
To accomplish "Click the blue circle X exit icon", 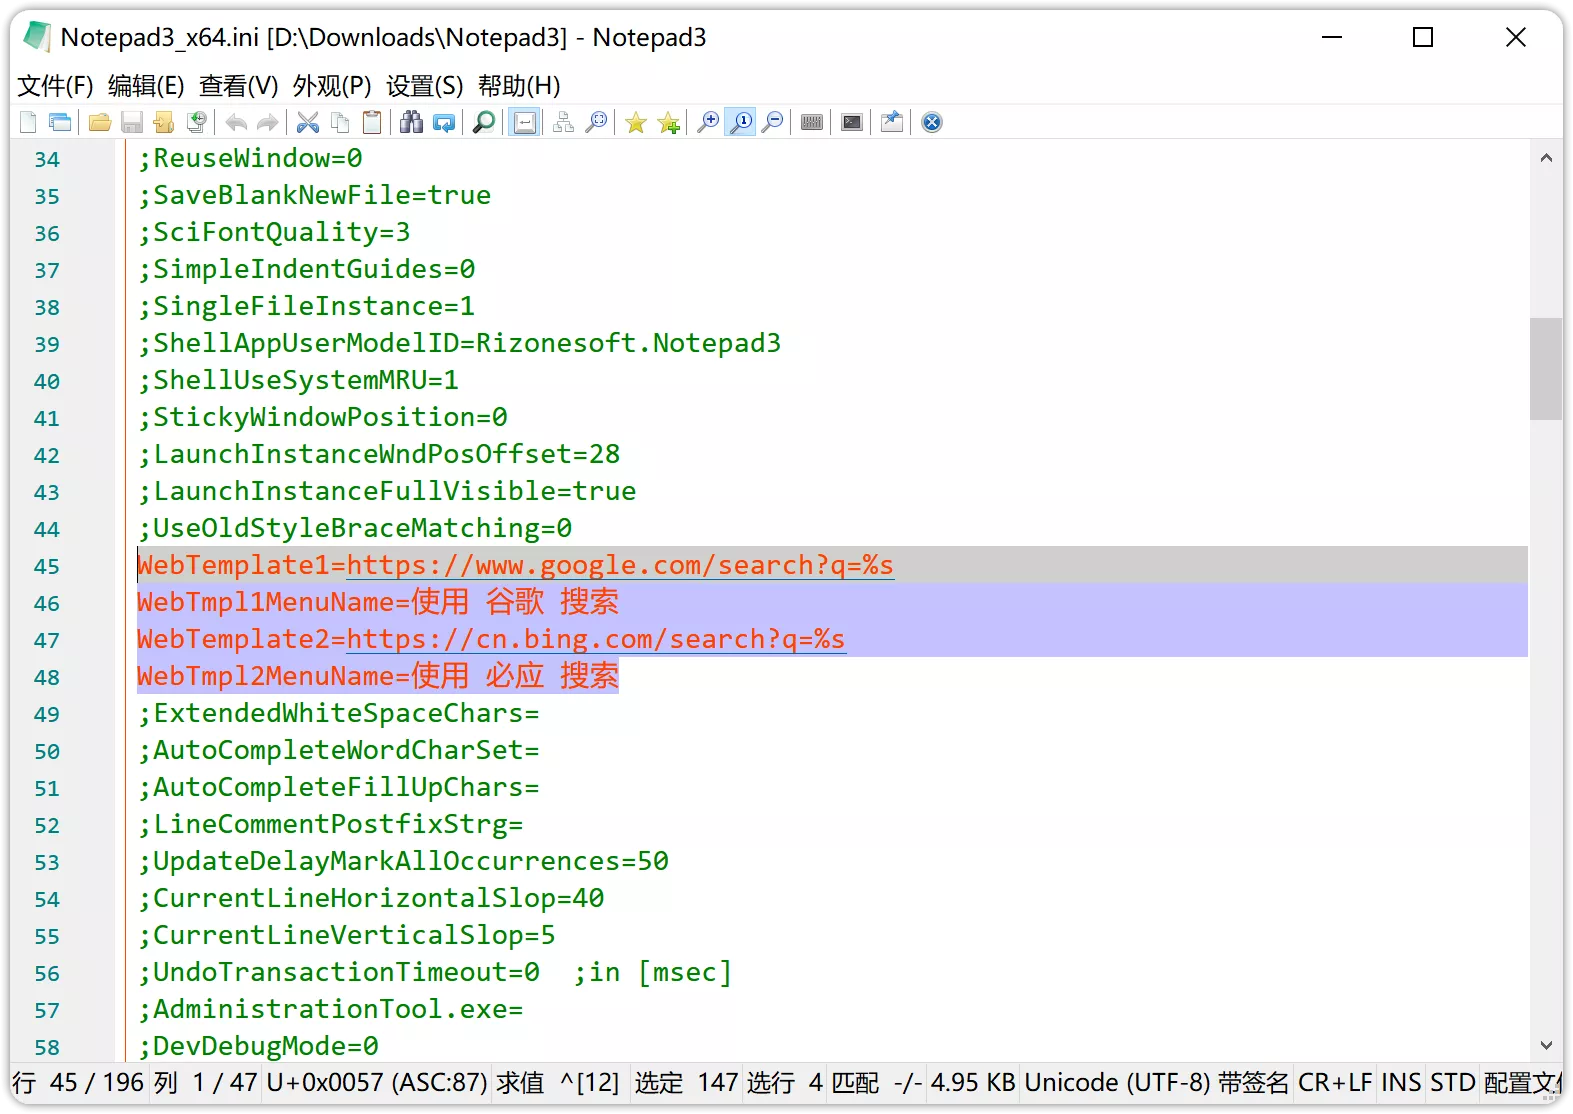I will pos(932,122).
